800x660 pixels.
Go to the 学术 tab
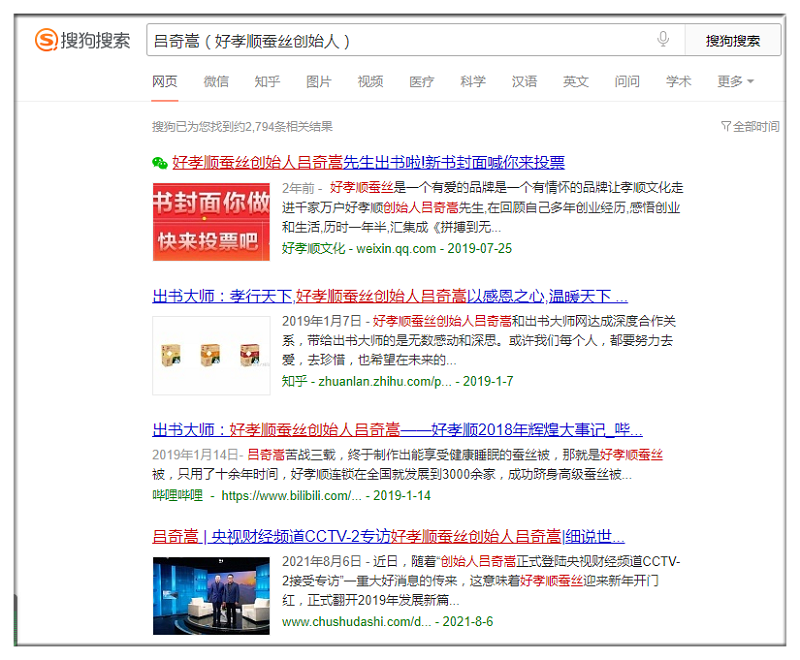point(678,81)
